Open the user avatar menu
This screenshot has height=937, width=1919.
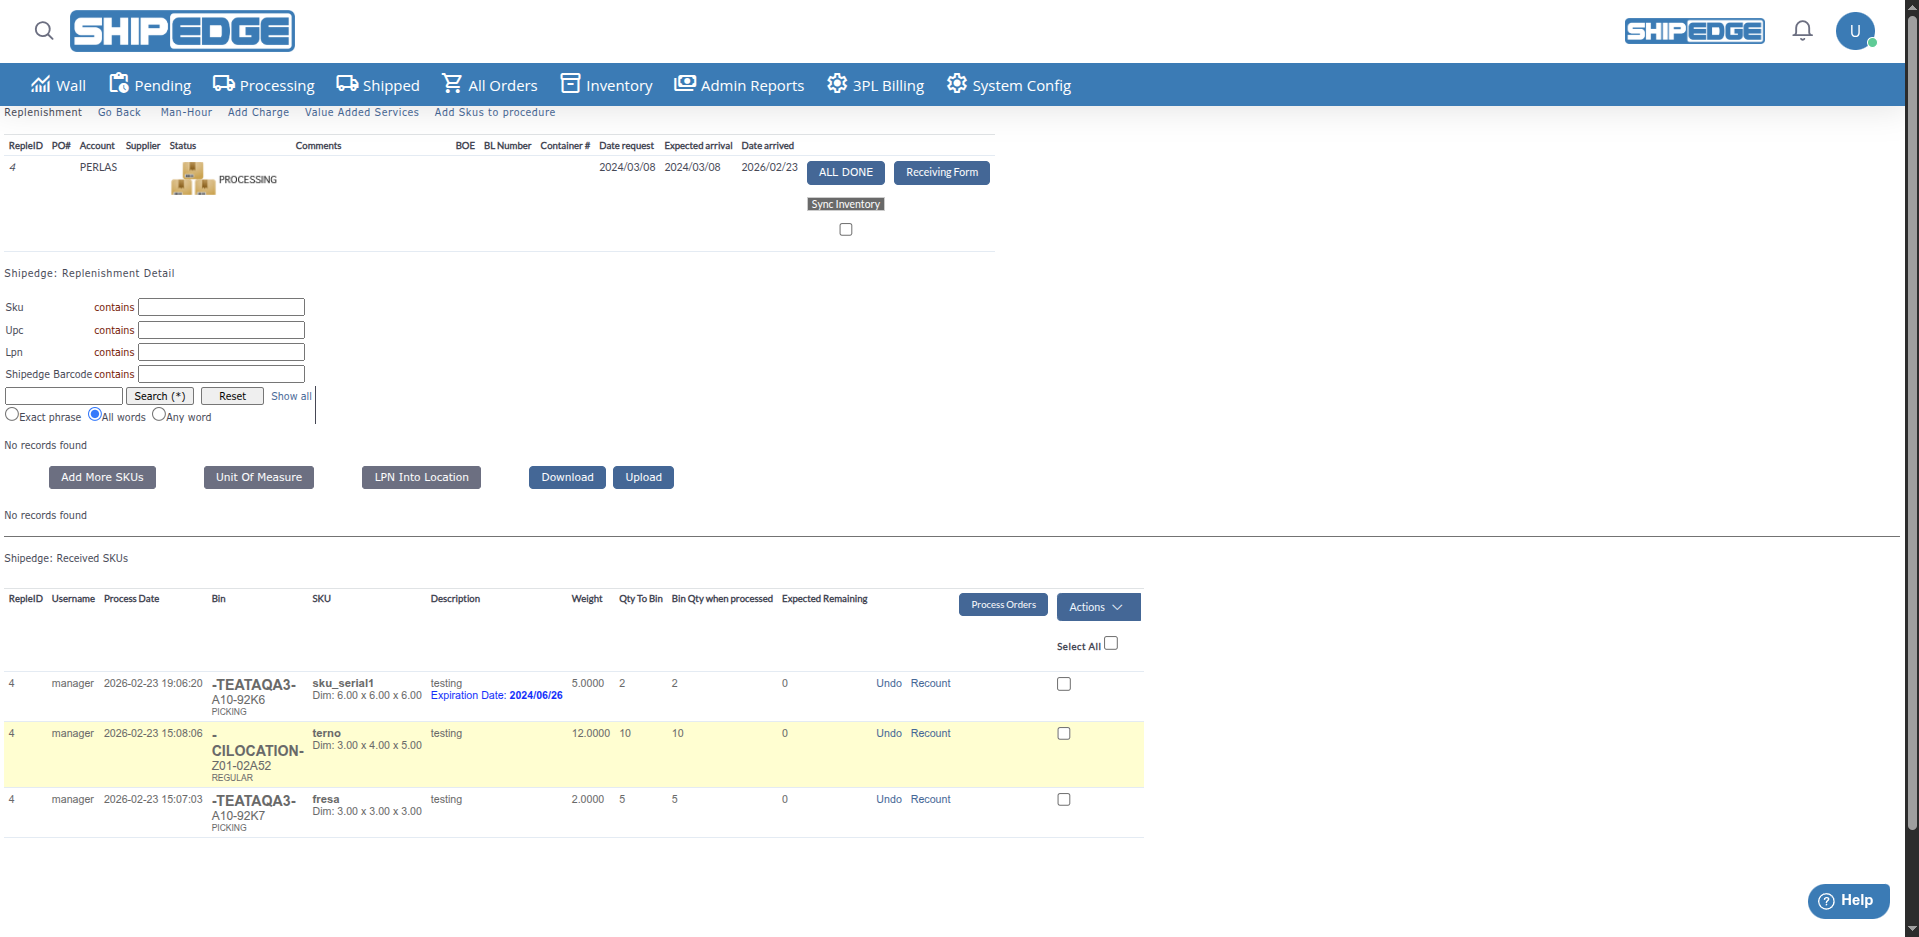tap(1855, 31)
